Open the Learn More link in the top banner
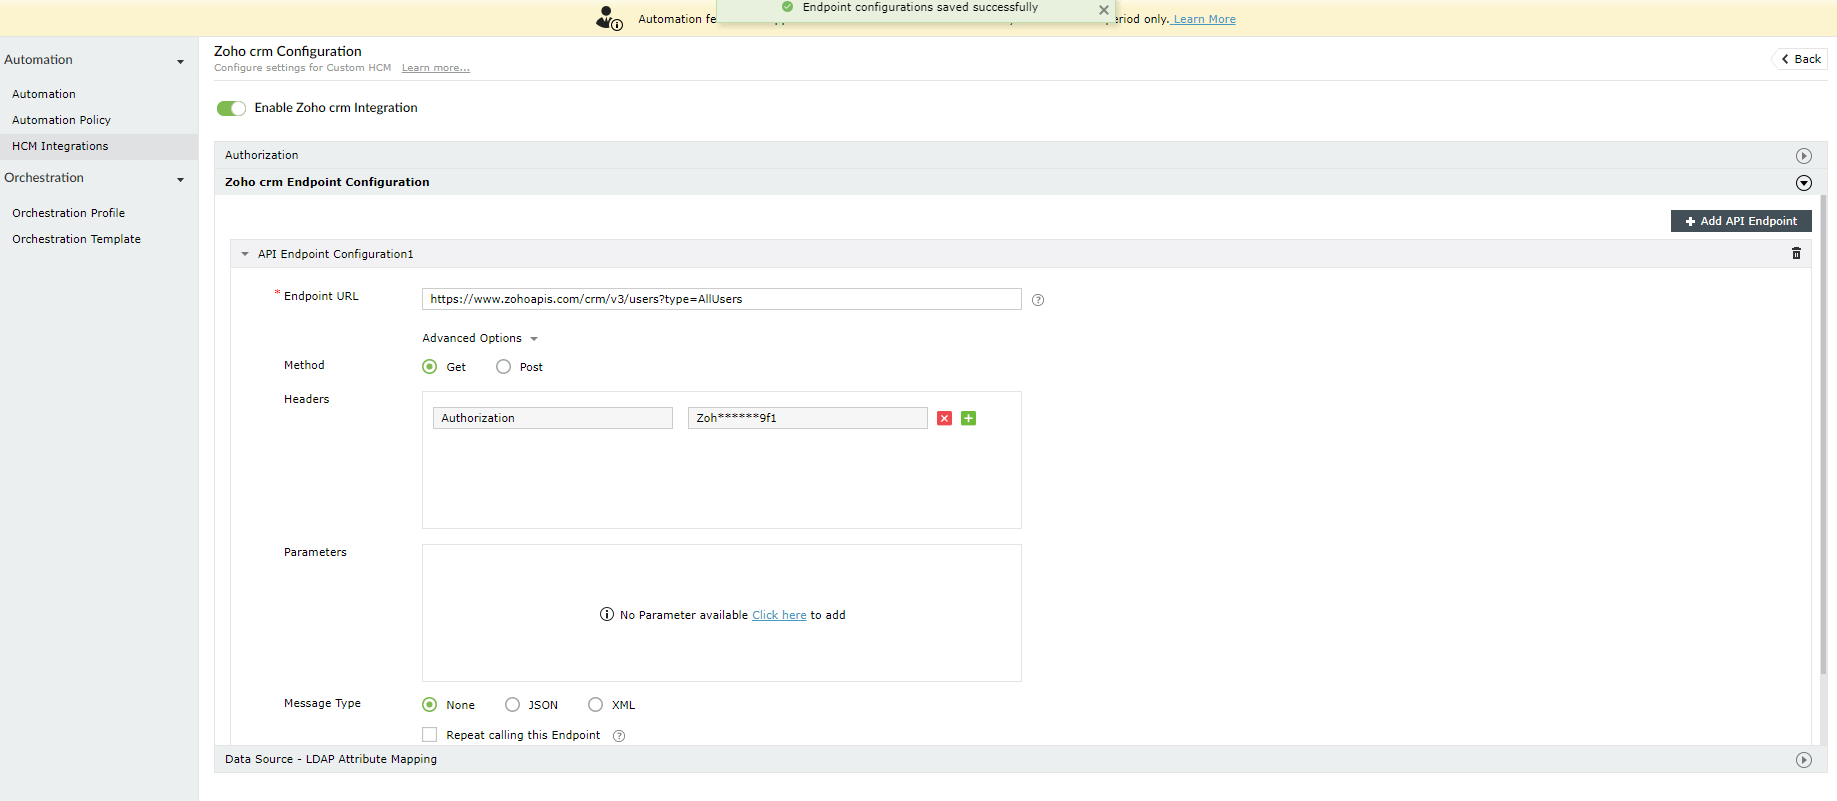The width and height of the screenshot is (1837, 801). coord(1204,19)
